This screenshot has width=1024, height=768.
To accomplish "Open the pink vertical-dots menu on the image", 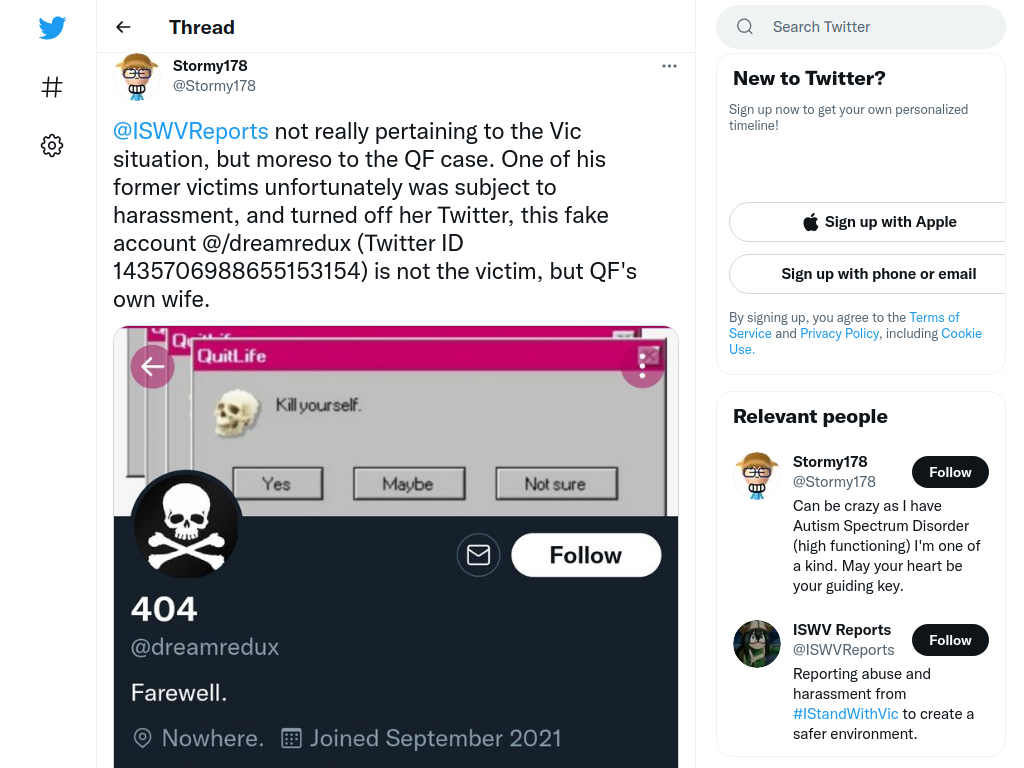I will click(643, 367).
